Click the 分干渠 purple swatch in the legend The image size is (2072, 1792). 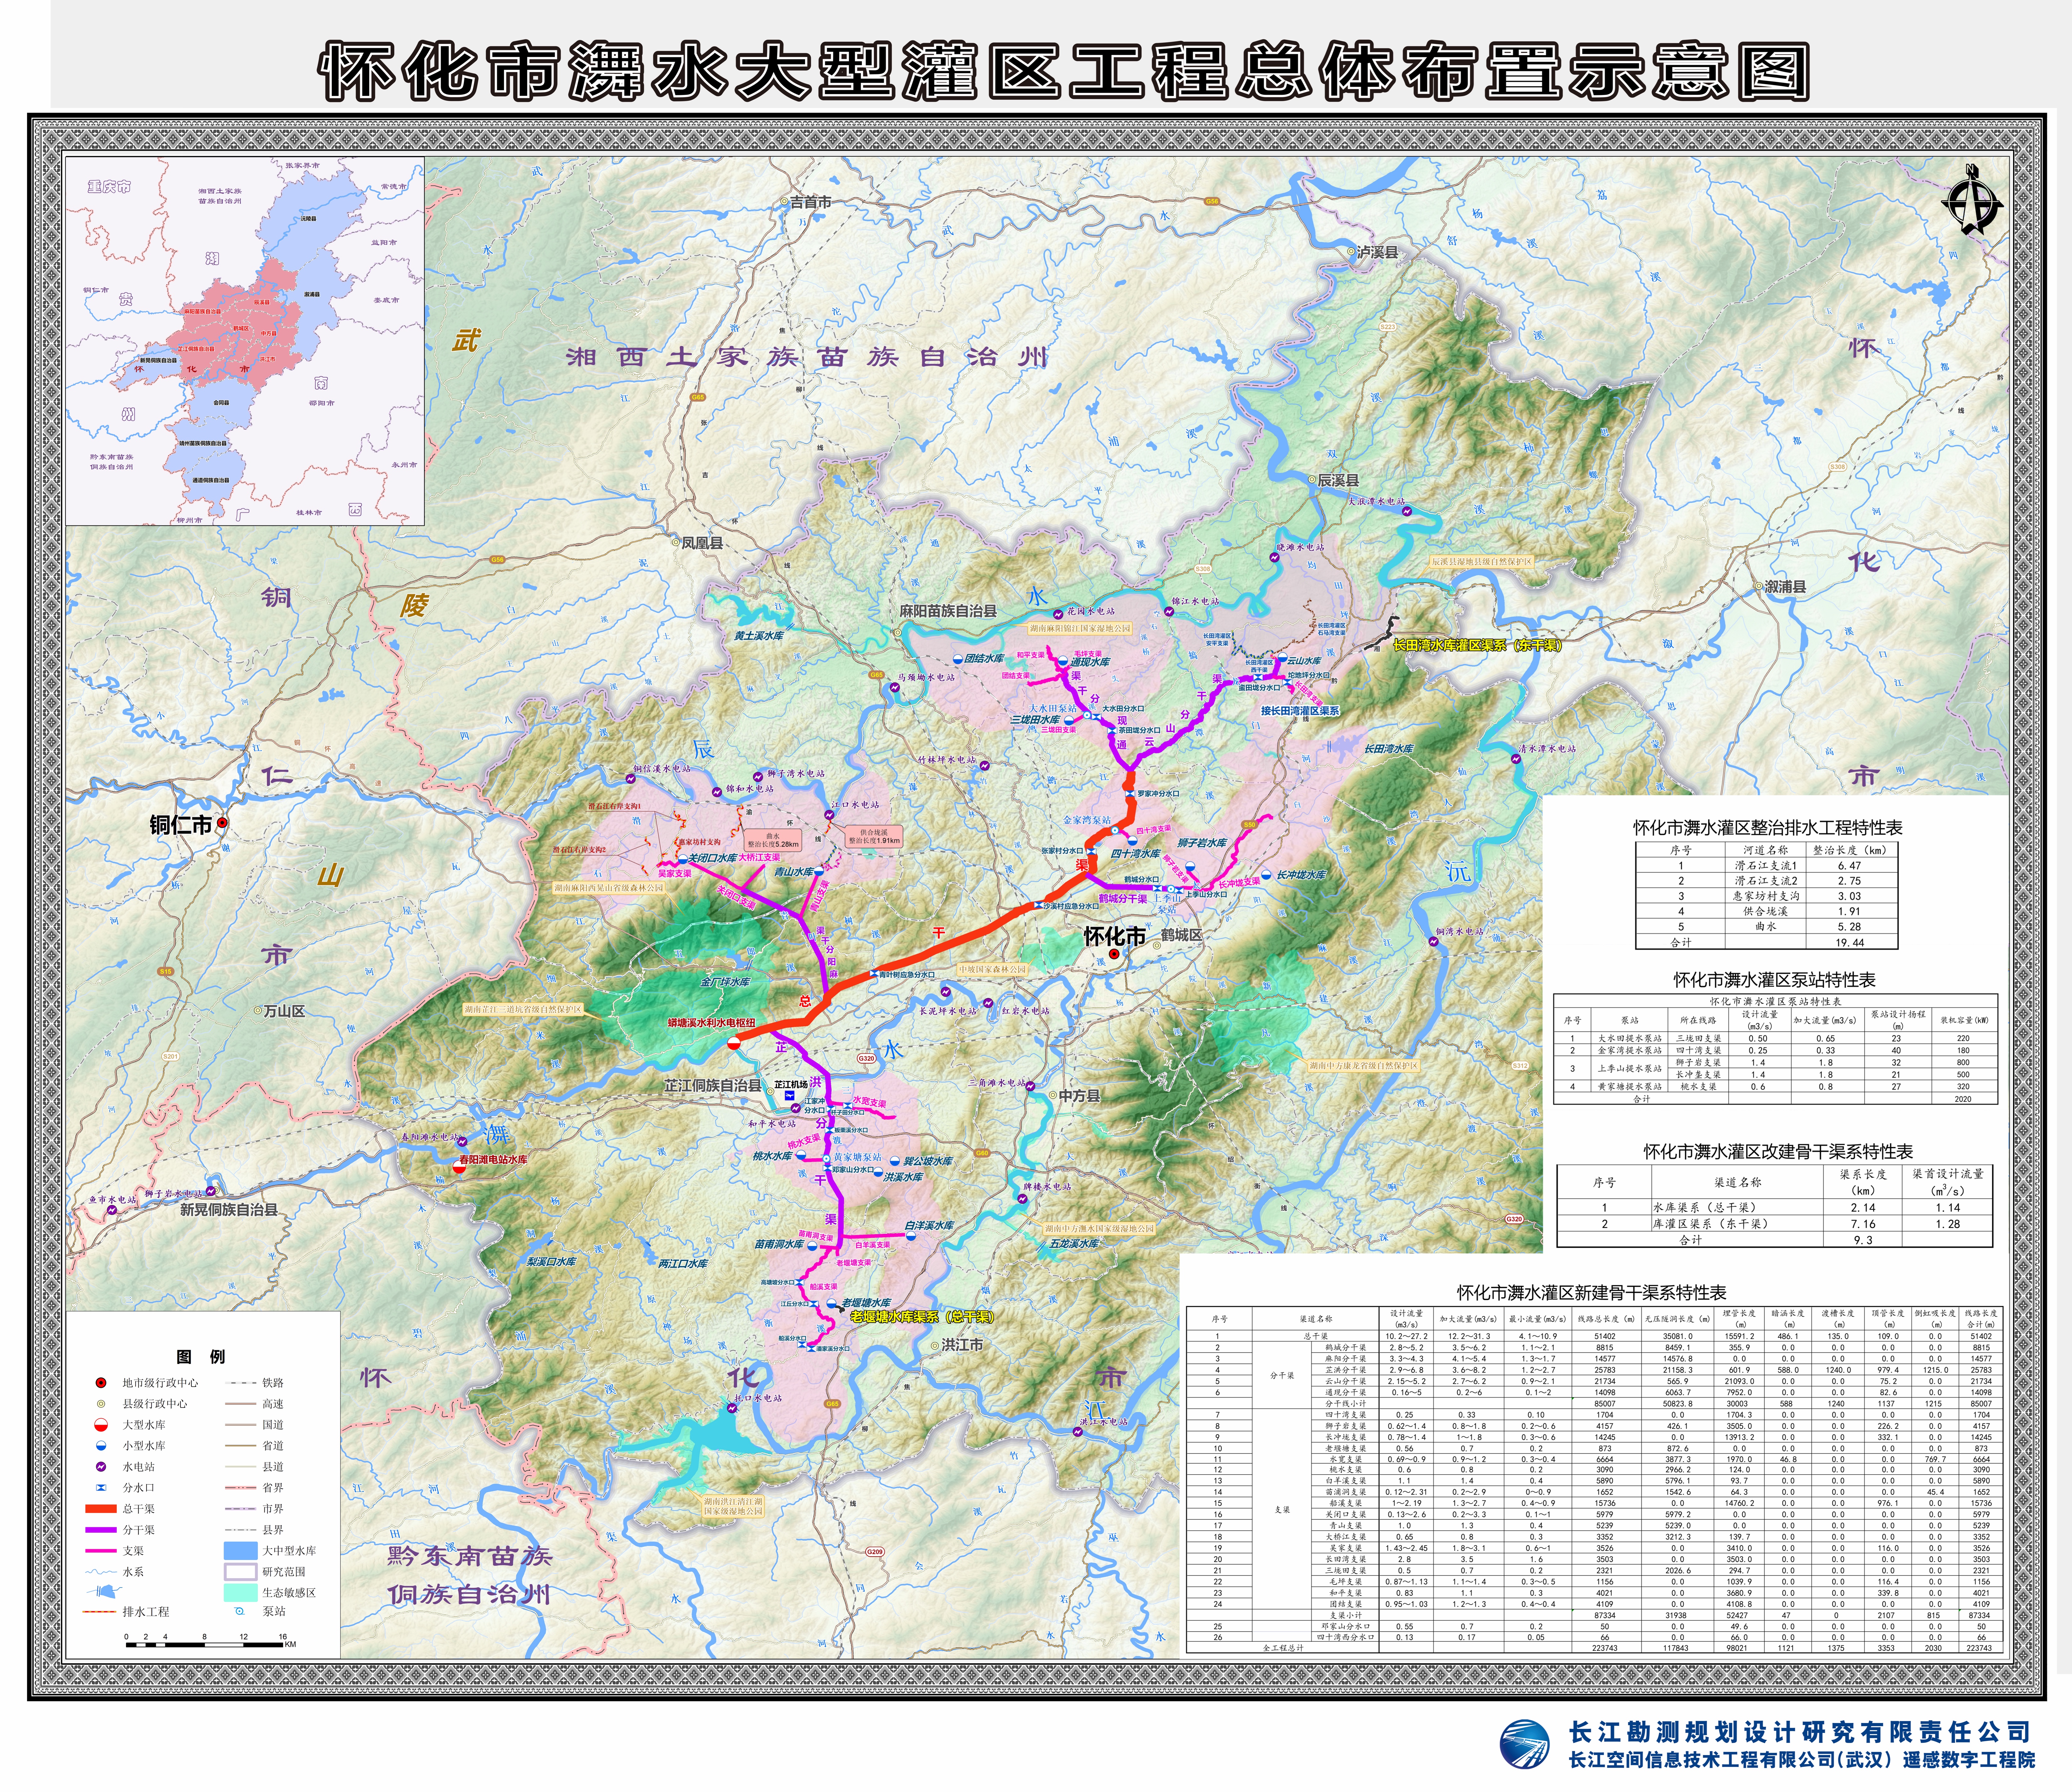101,1530
